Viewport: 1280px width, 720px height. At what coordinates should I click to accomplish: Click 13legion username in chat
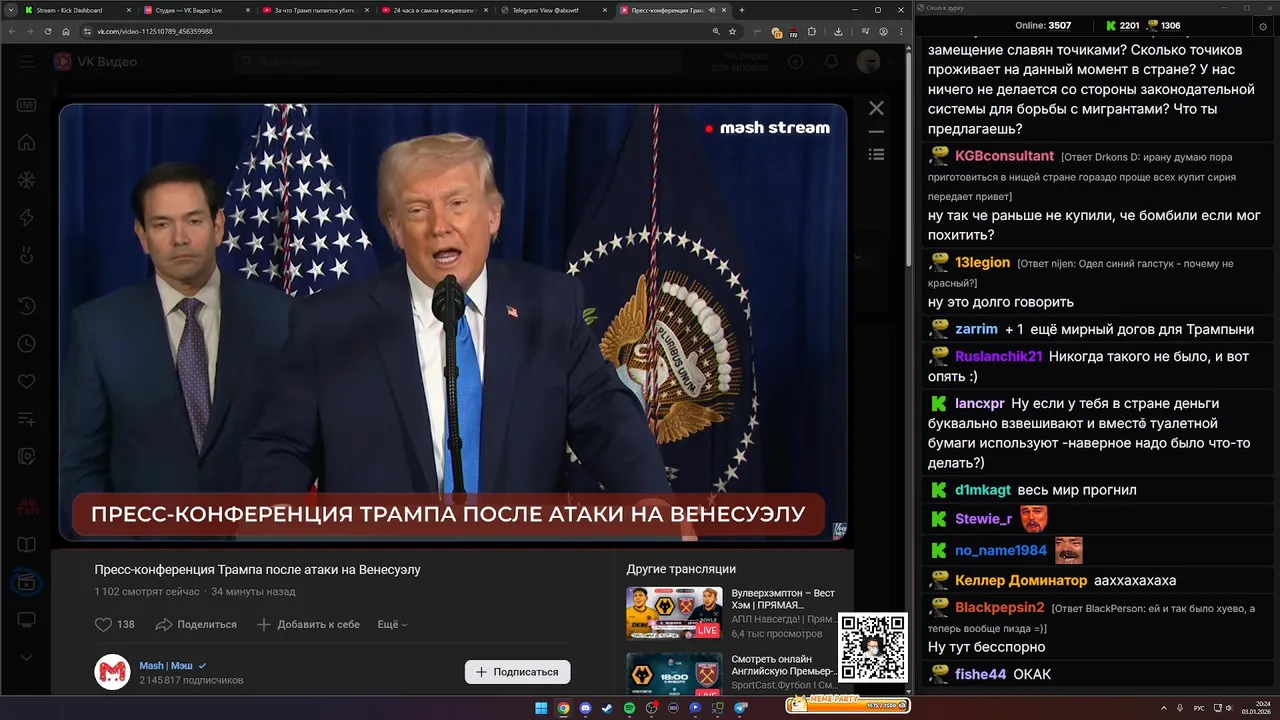point(982,263)
